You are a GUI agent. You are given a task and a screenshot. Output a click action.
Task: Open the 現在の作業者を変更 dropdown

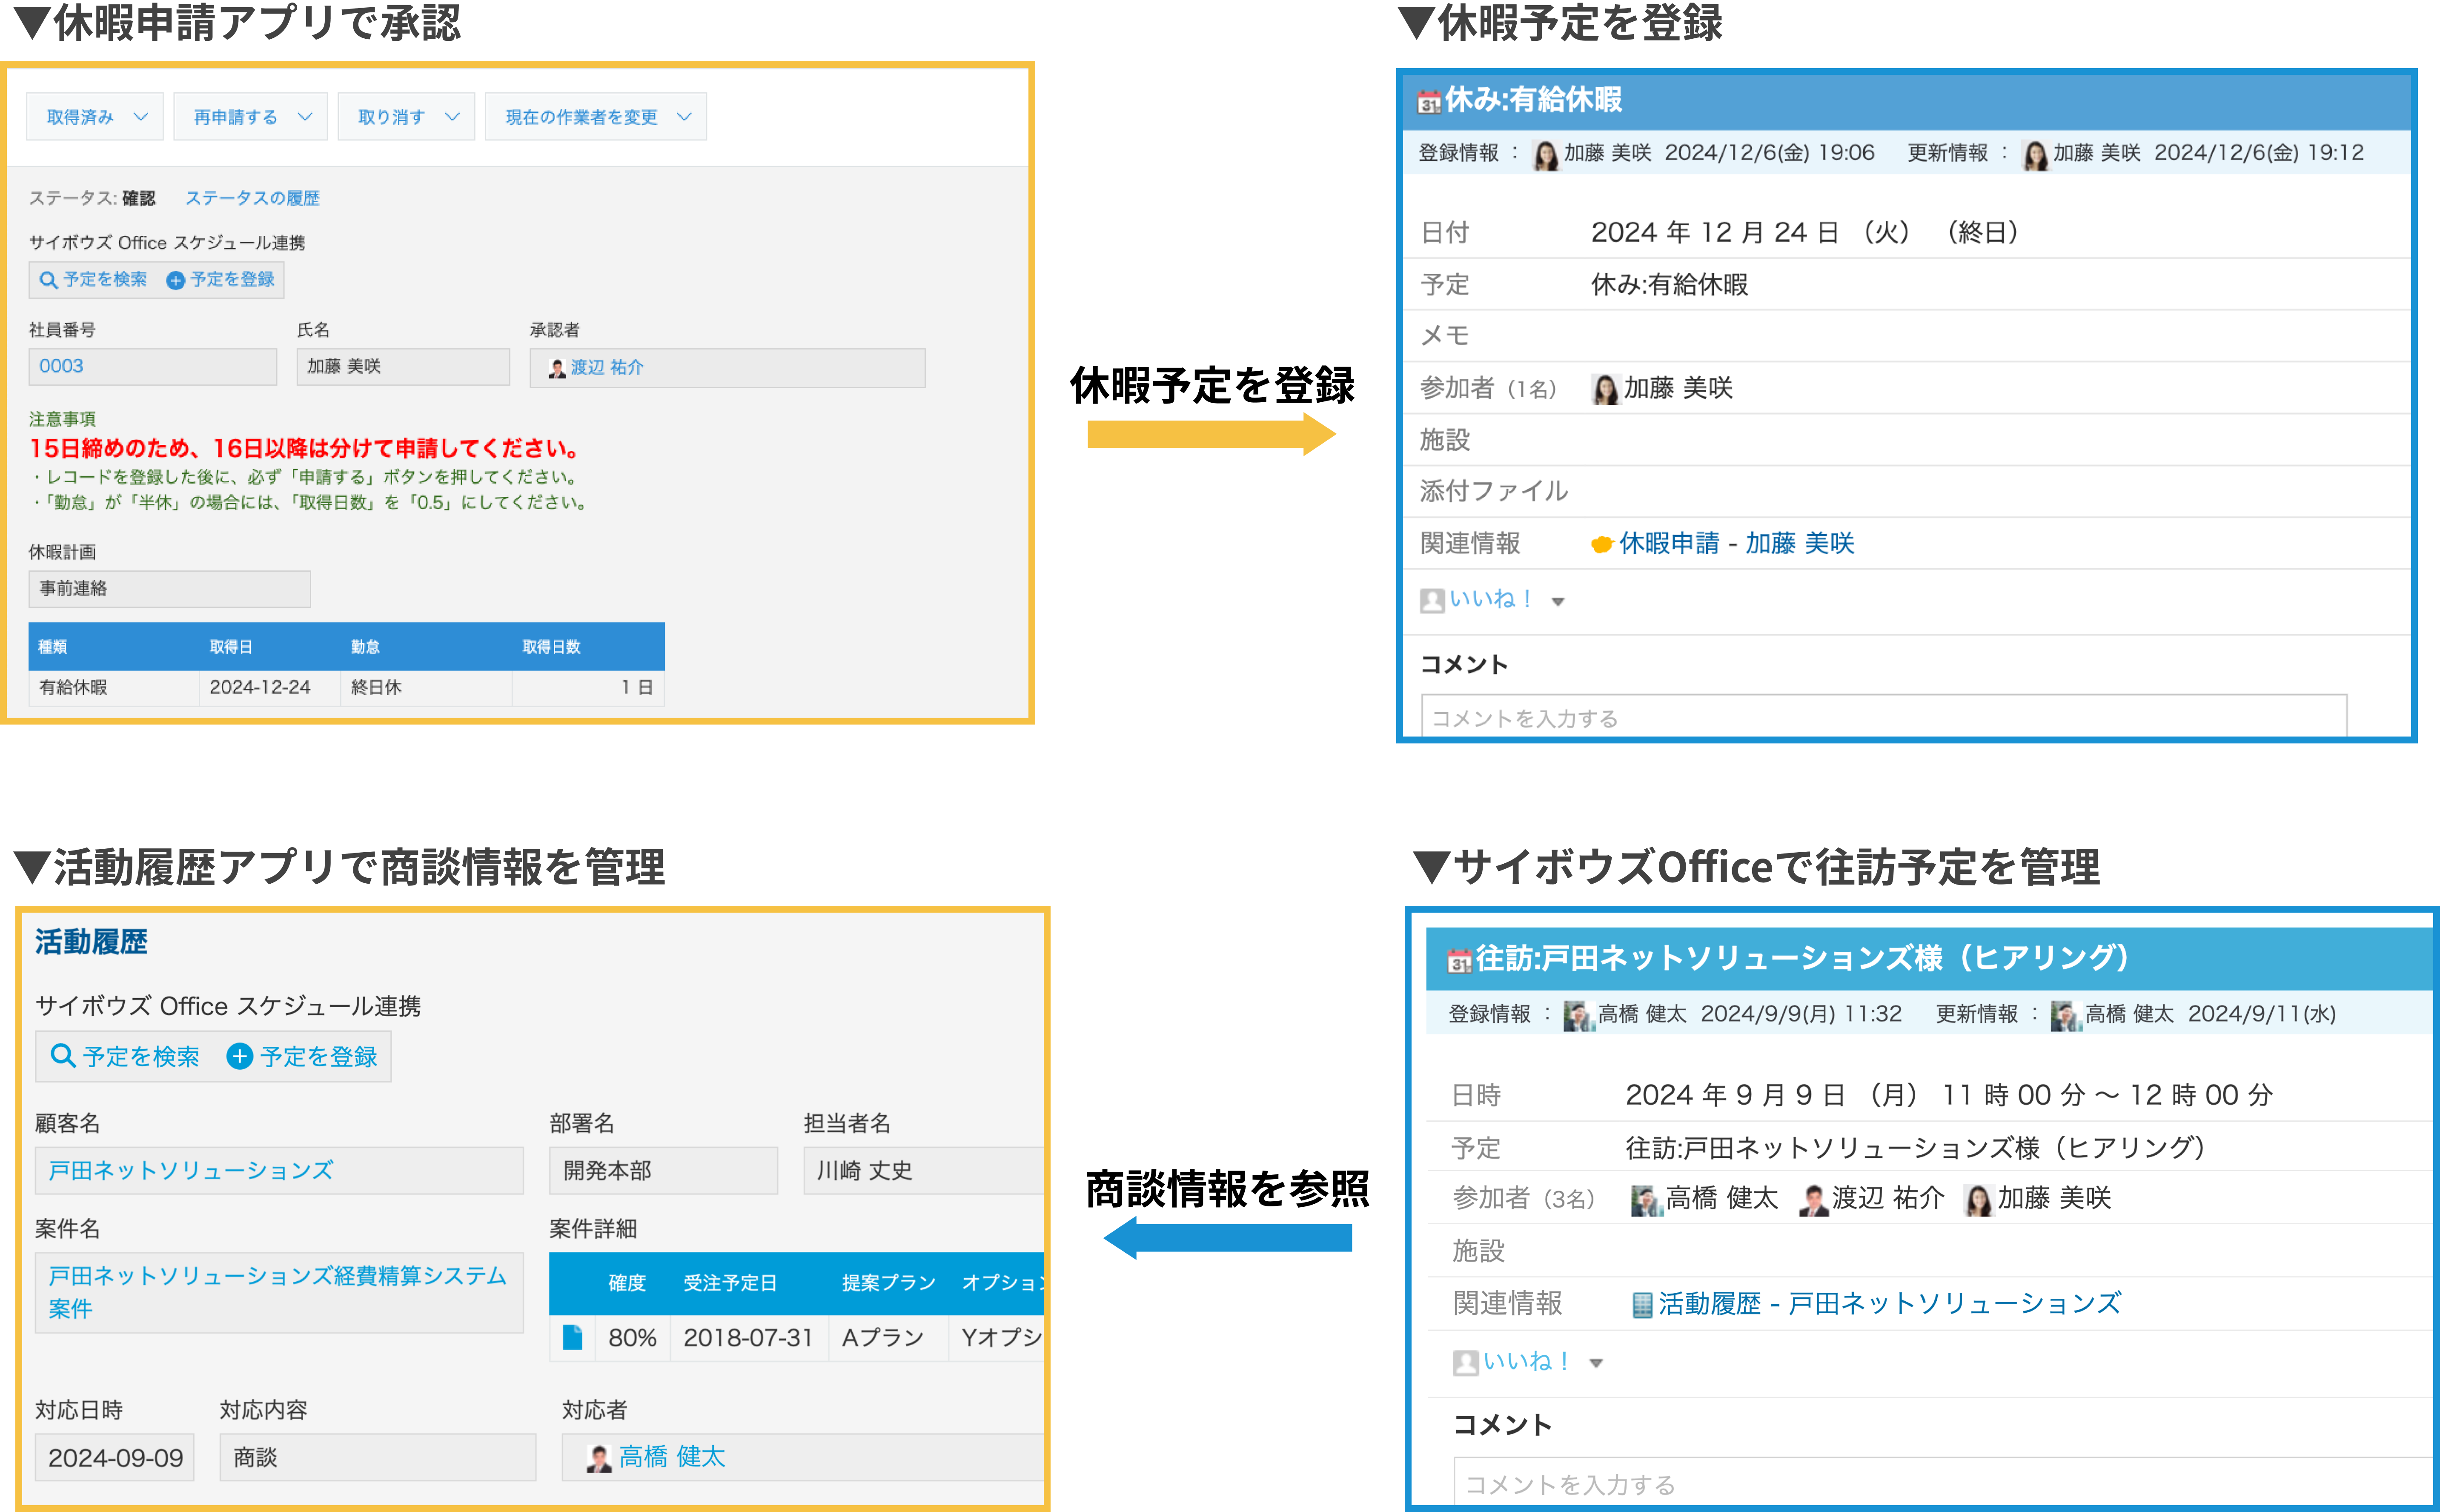pos(596,117)
